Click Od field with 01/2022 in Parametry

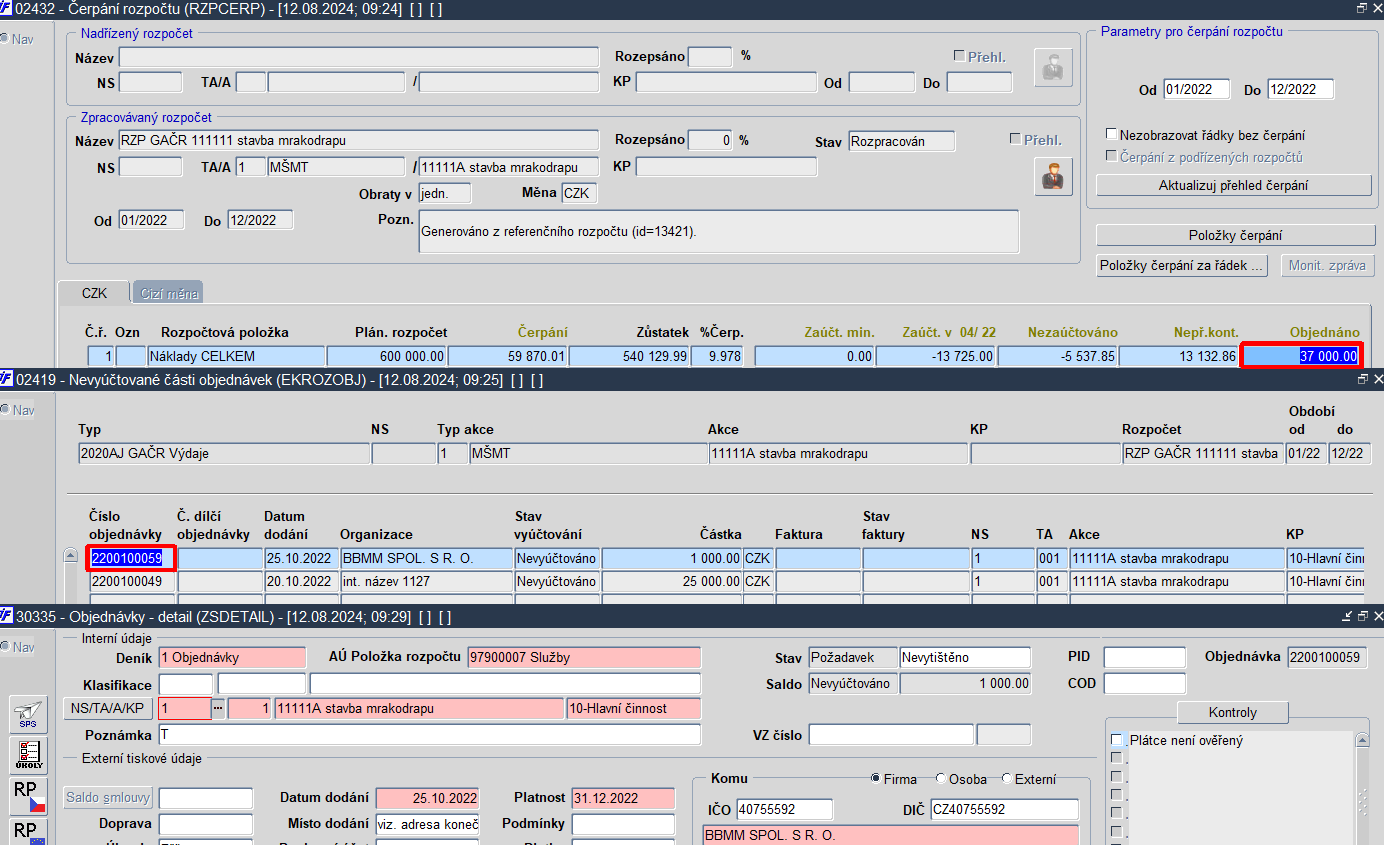point(1196,89)
